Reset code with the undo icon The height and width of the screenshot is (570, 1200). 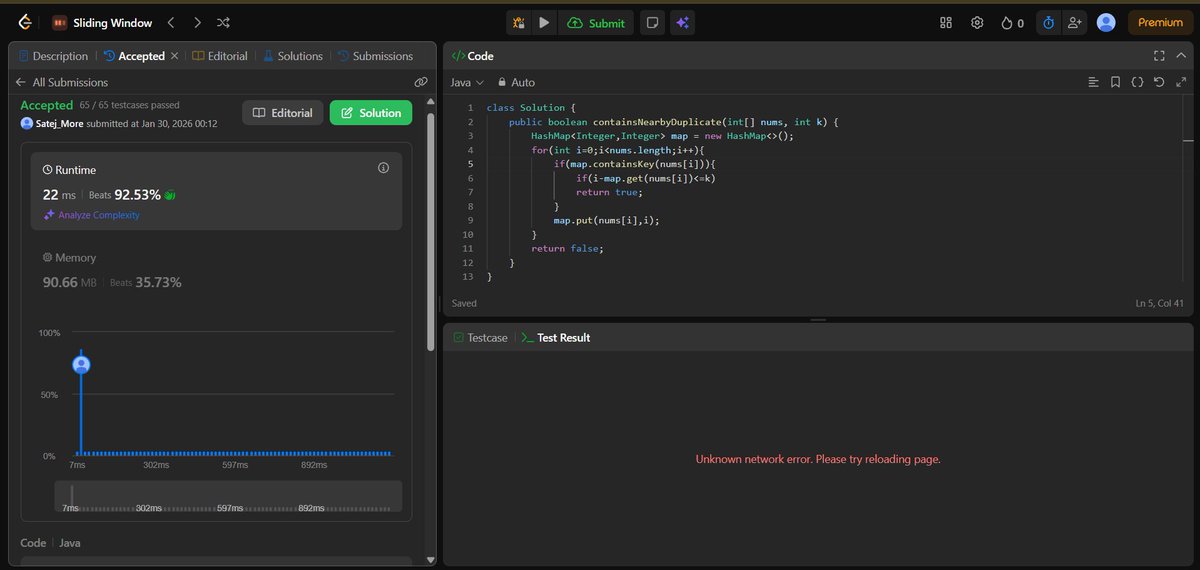1159,82
